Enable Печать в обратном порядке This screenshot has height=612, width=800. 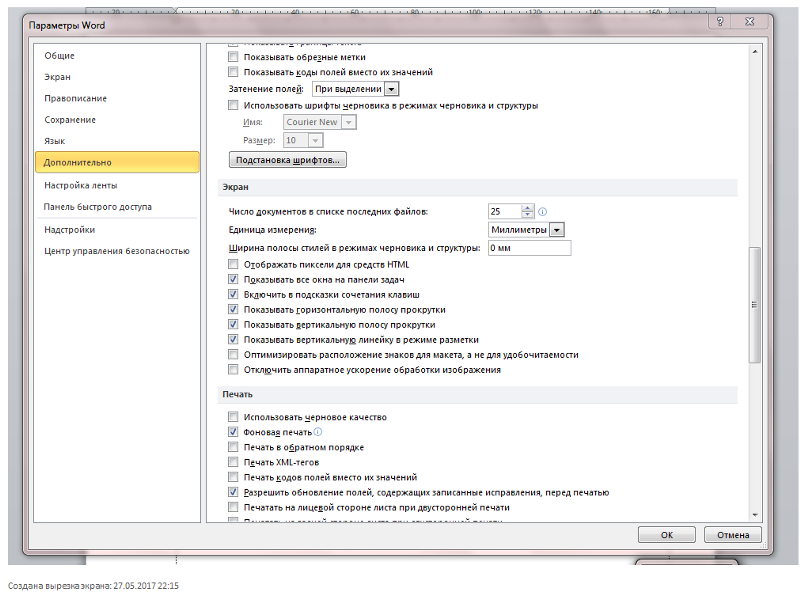pyautogui.click(x=233, y=447)
